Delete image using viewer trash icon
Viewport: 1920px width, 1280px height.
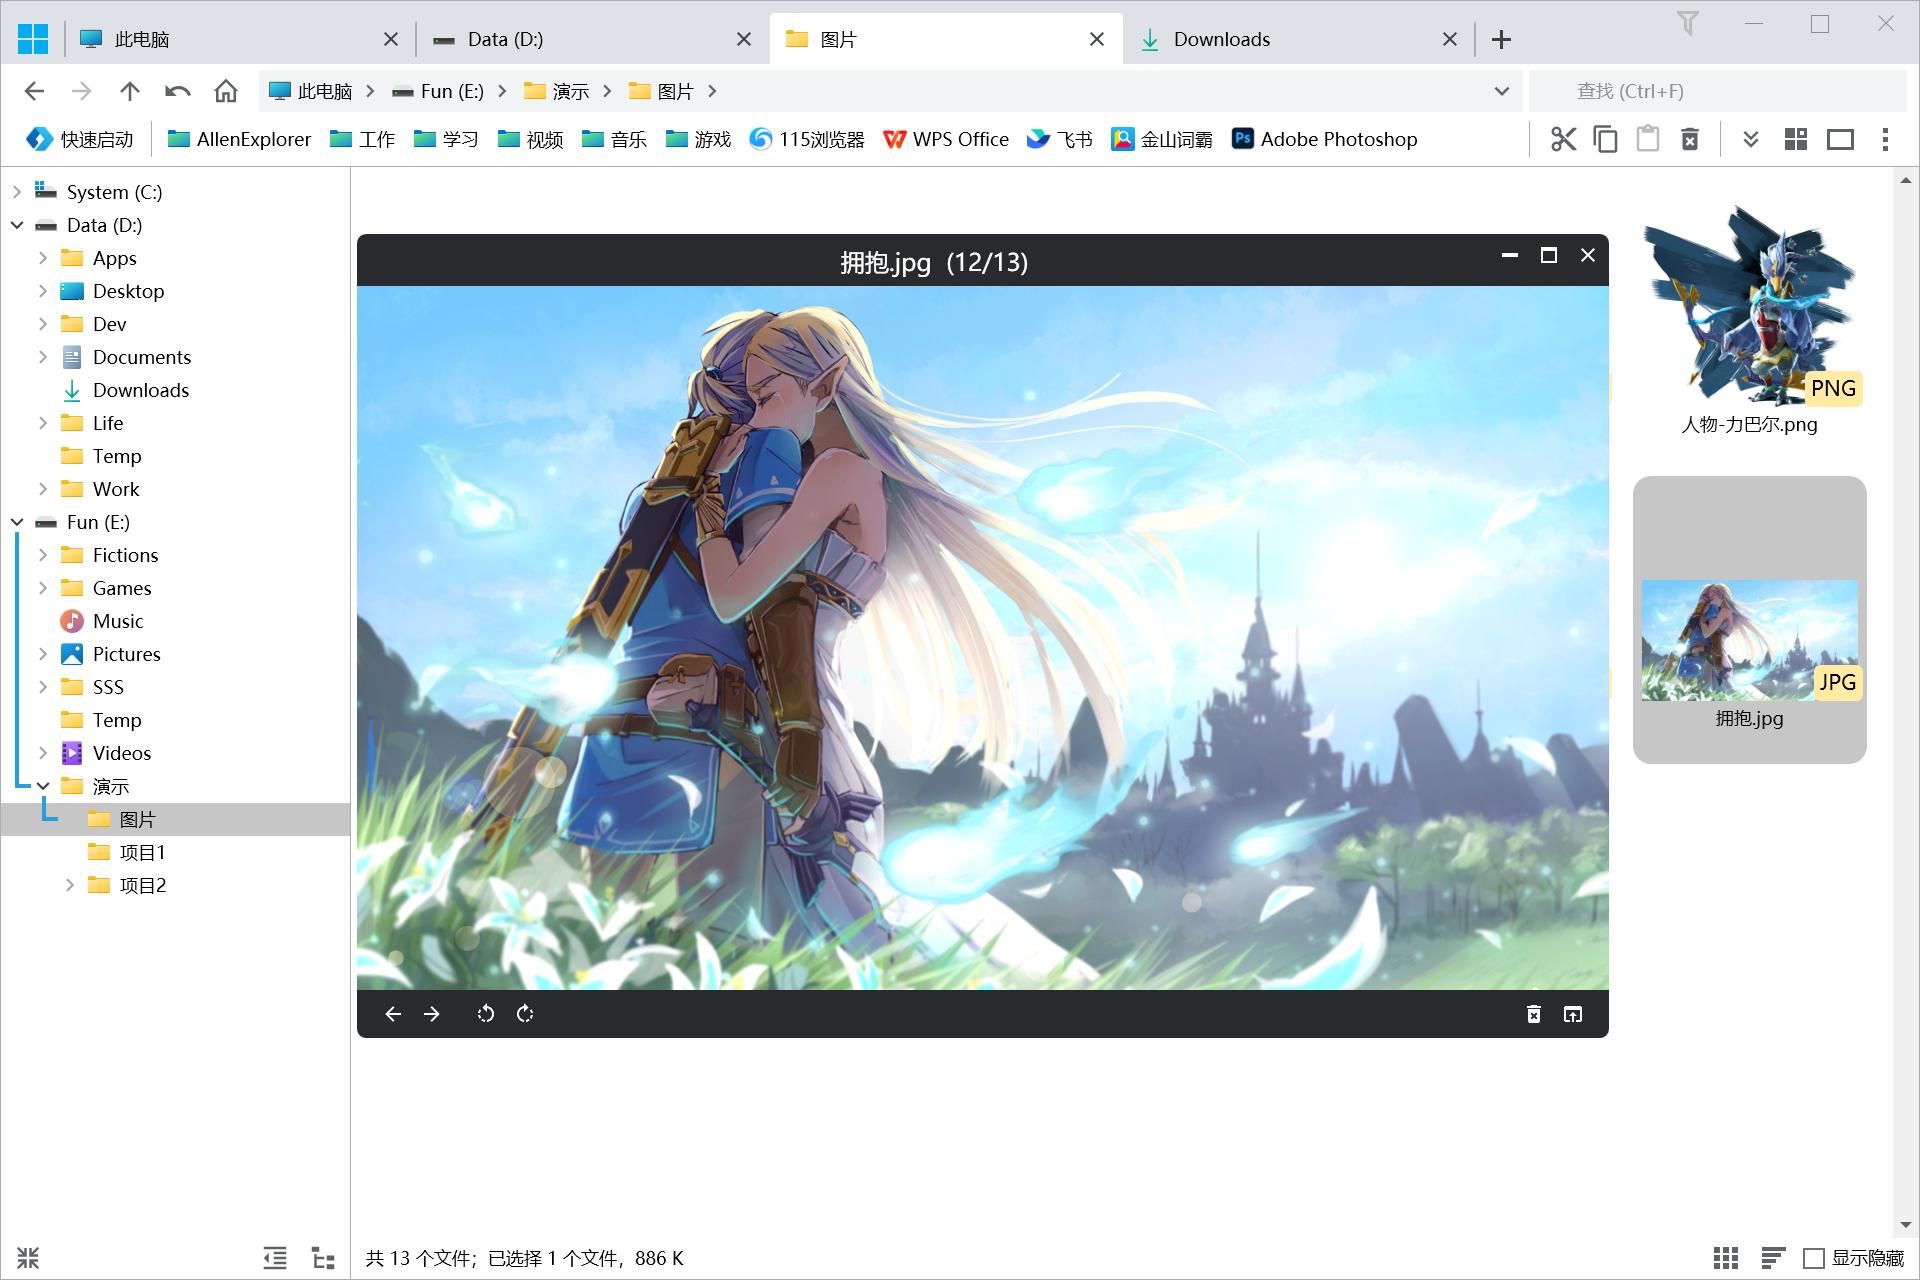[x=1533, y=1014]
